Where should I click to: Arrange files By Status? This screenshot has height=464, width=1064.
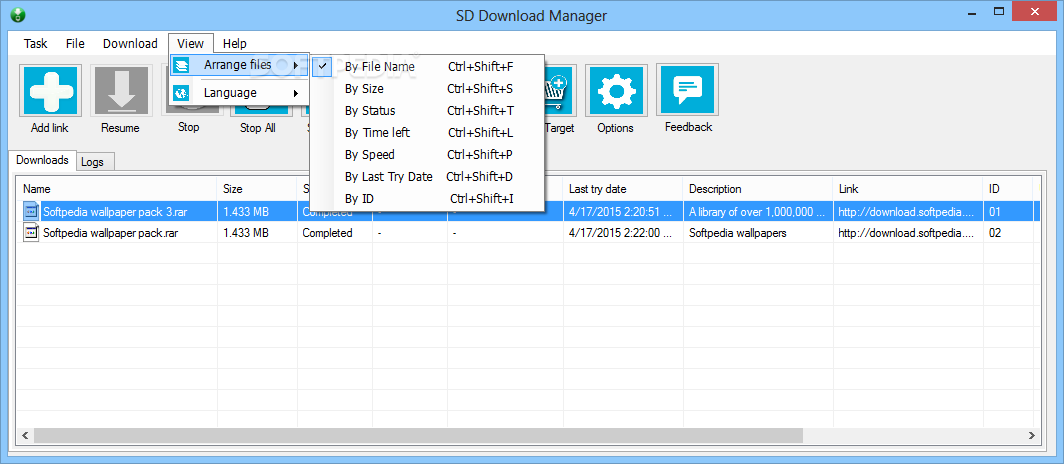(428, 111)
